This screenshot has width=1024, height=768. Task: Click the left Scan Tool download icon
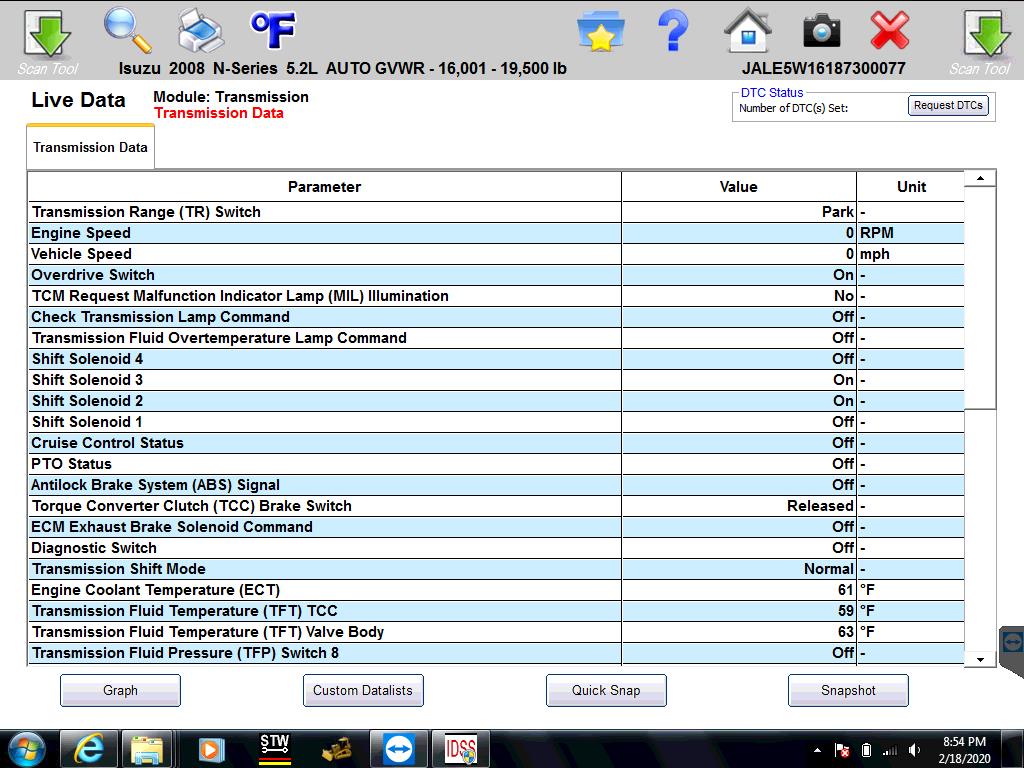(47, 34)
